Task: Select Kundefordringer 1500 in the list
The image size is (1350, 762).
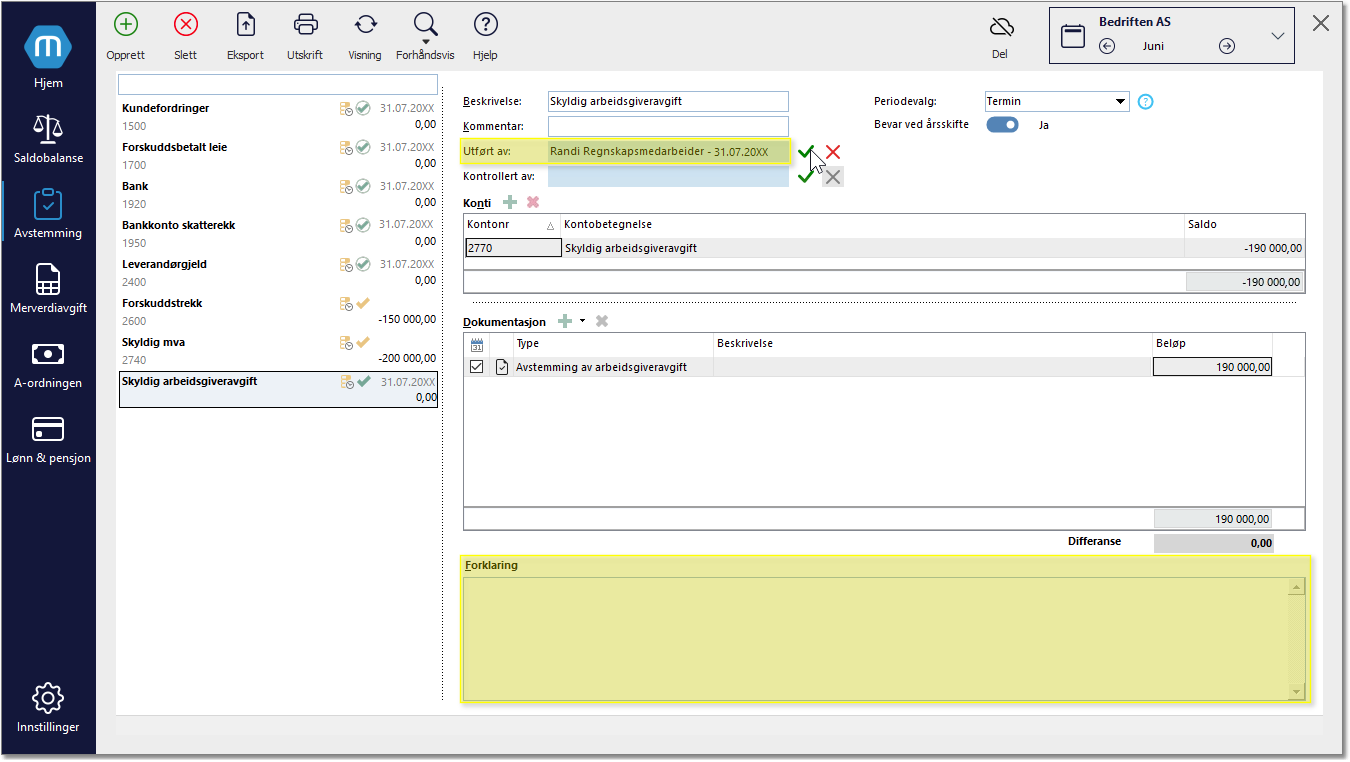Action: (278, 117)
